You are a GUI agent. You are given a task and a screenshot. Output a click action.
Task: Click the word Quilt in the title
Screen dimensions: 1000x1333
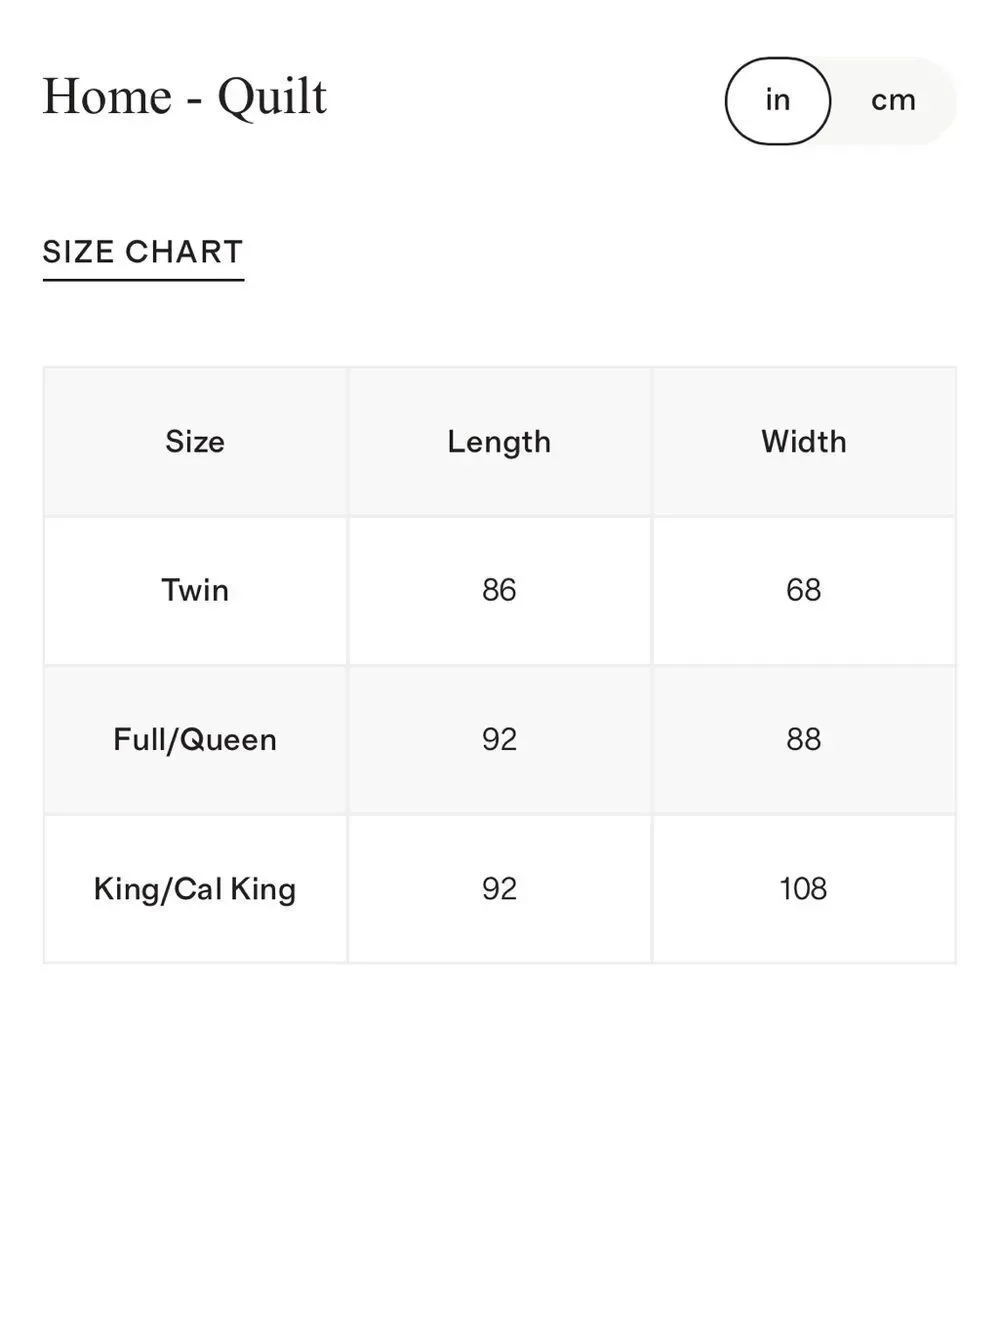click(272, 98)
